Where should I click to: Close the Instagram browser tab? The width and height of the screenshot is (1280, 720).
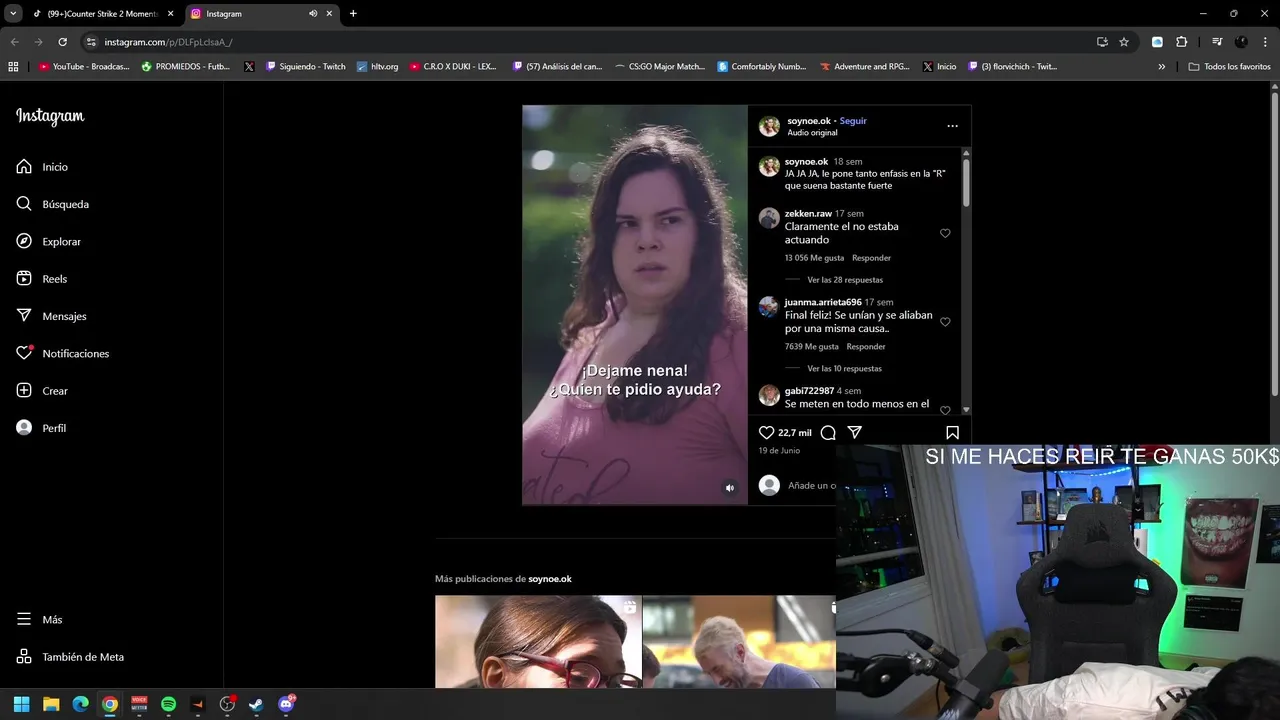[x=330, y=14]
